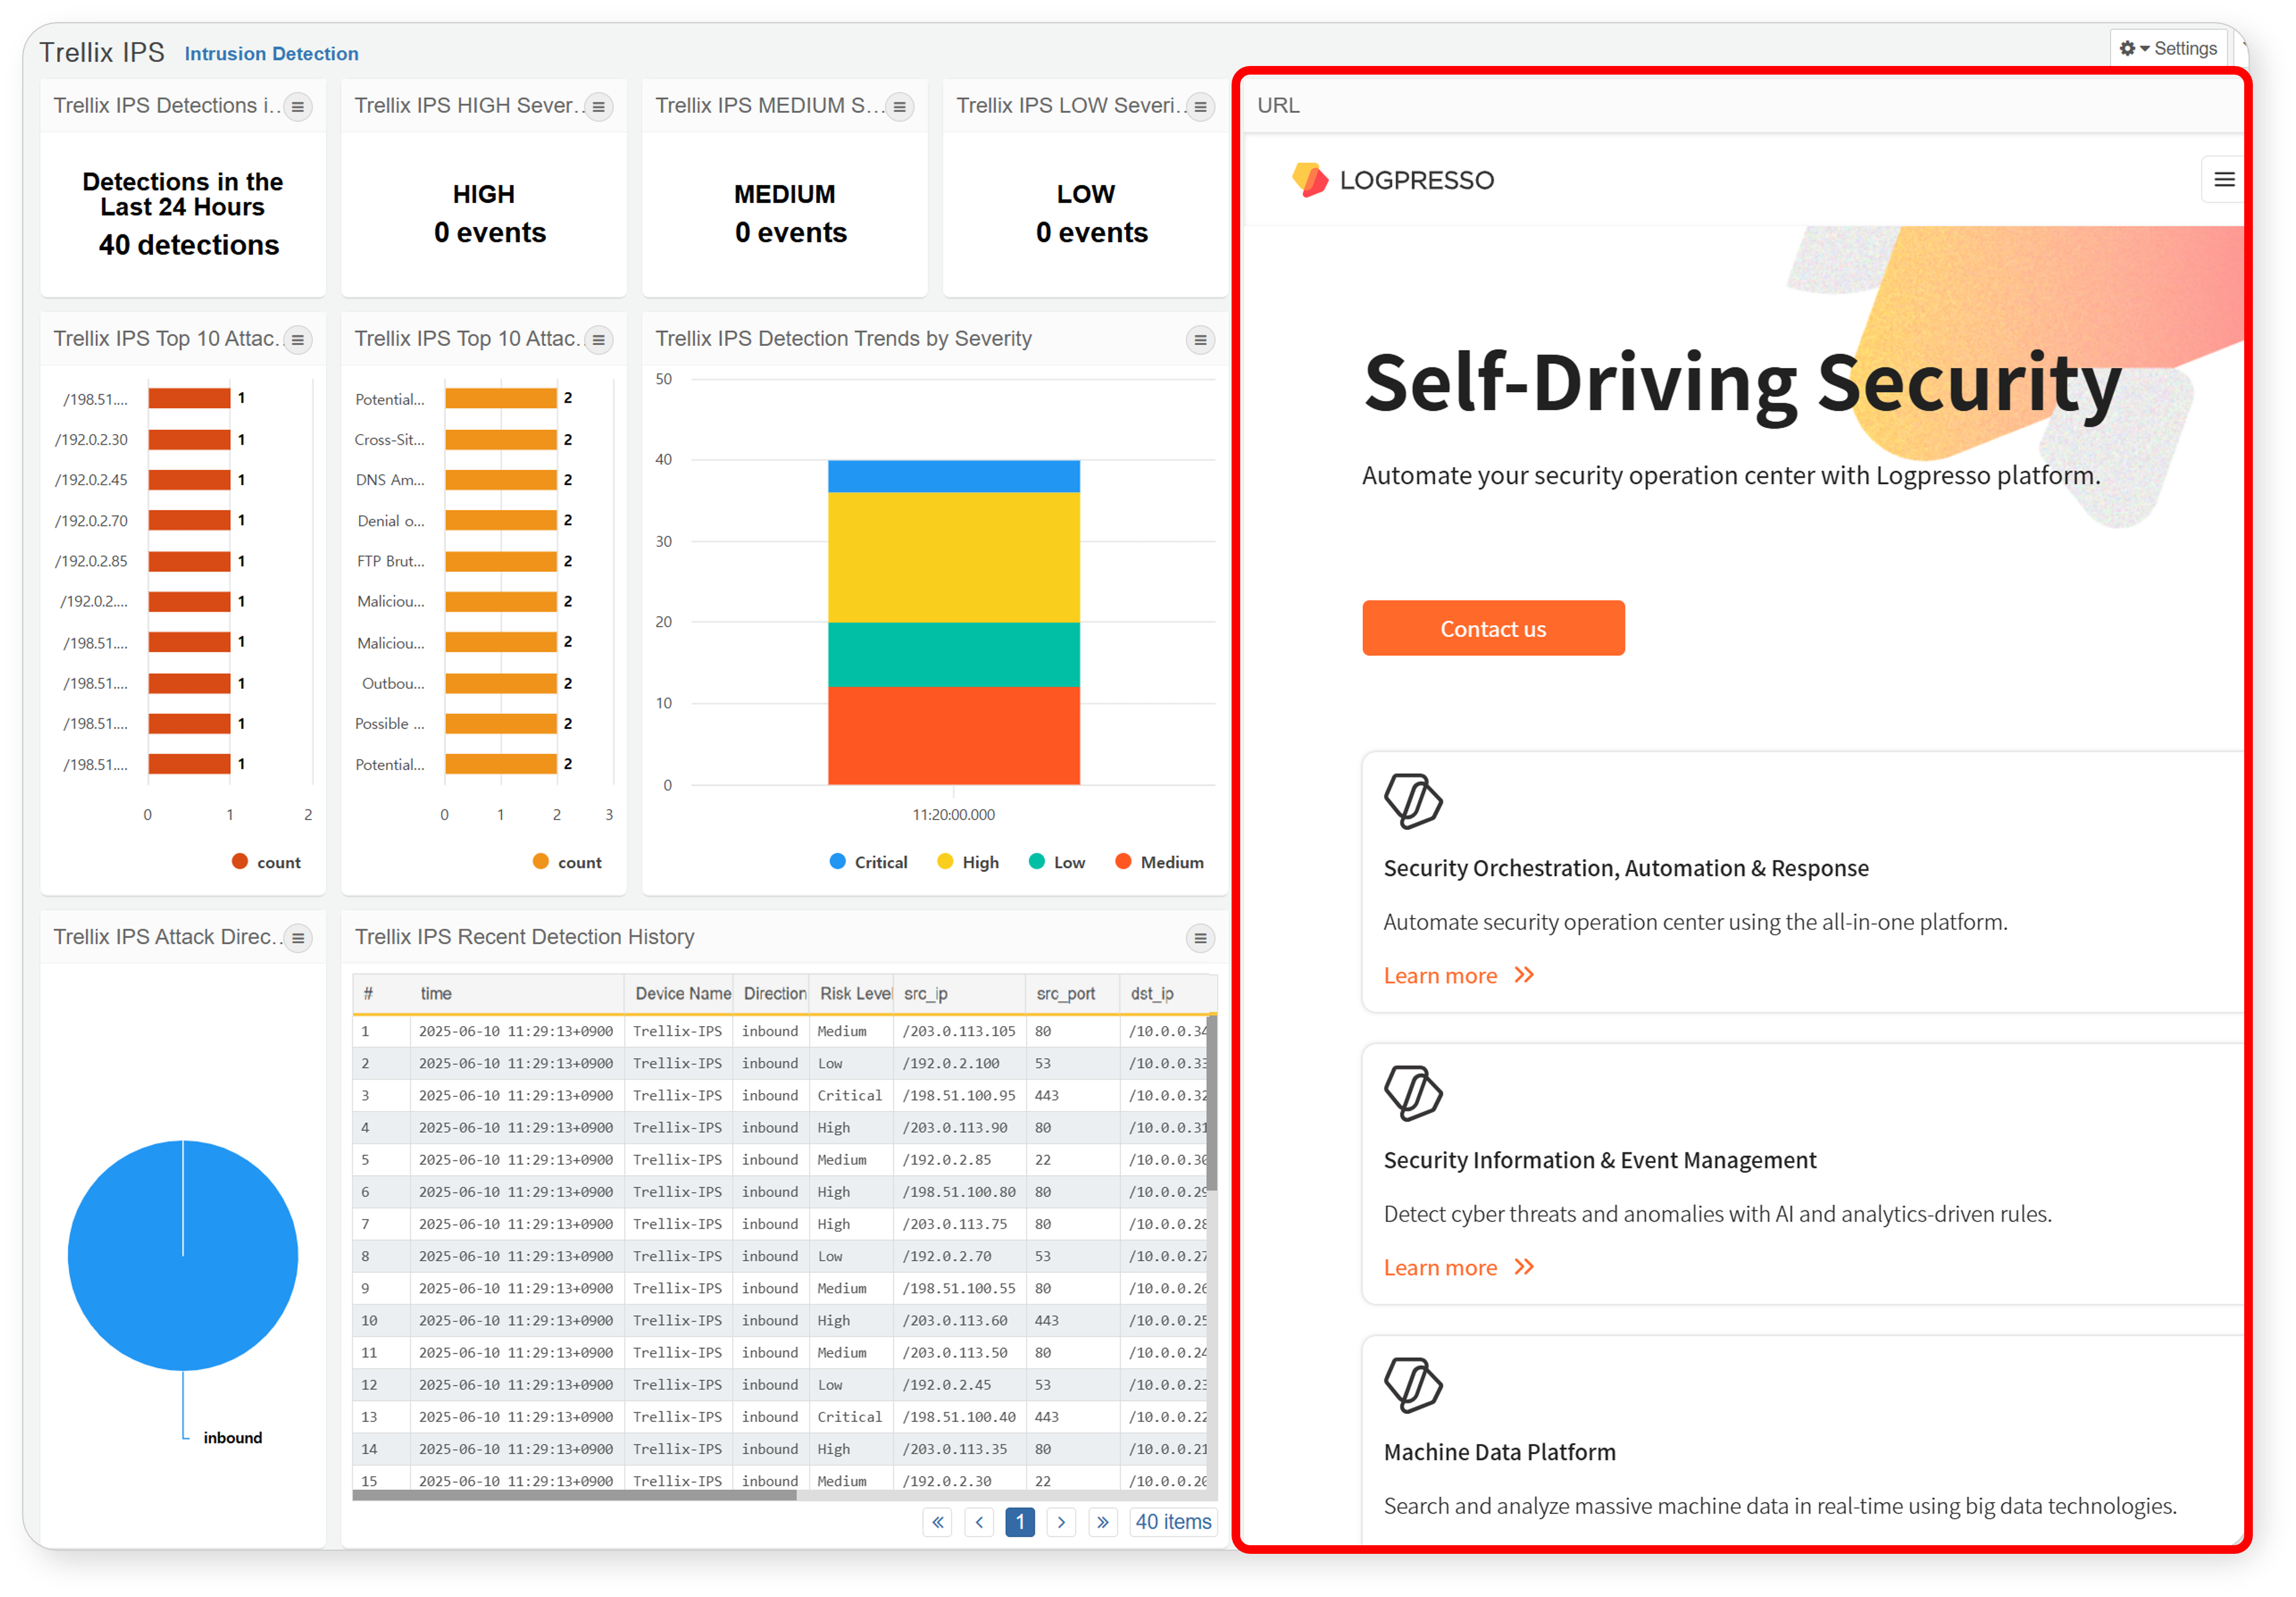Click the orange Medium segment of stacked bar

pos(954,735)
